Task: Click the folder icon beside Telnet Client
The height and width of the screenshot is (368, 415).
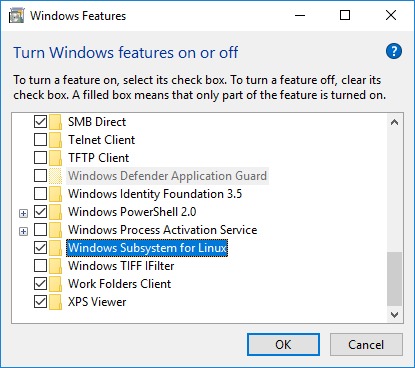Action: [x=55, y=140]
